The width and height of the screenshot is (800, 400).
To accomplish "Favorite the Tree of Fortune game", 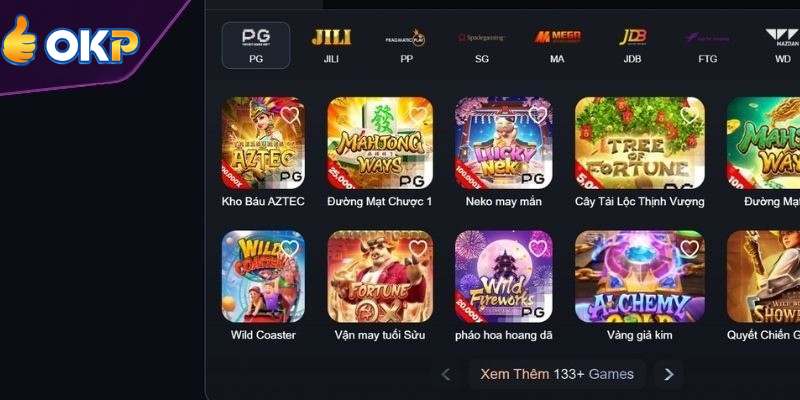I will point(689,114).
